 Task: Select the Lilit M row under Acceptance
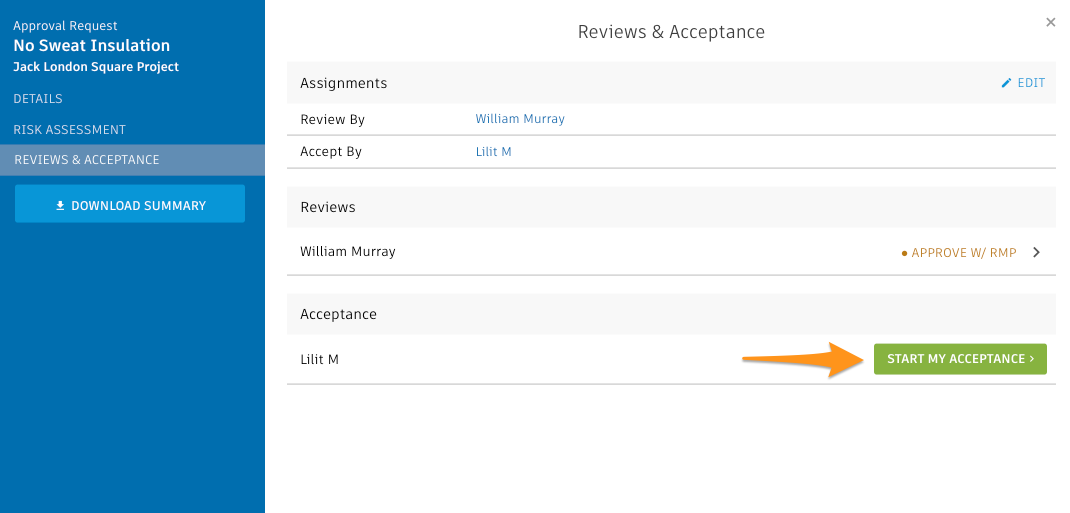tap(671, 359)
